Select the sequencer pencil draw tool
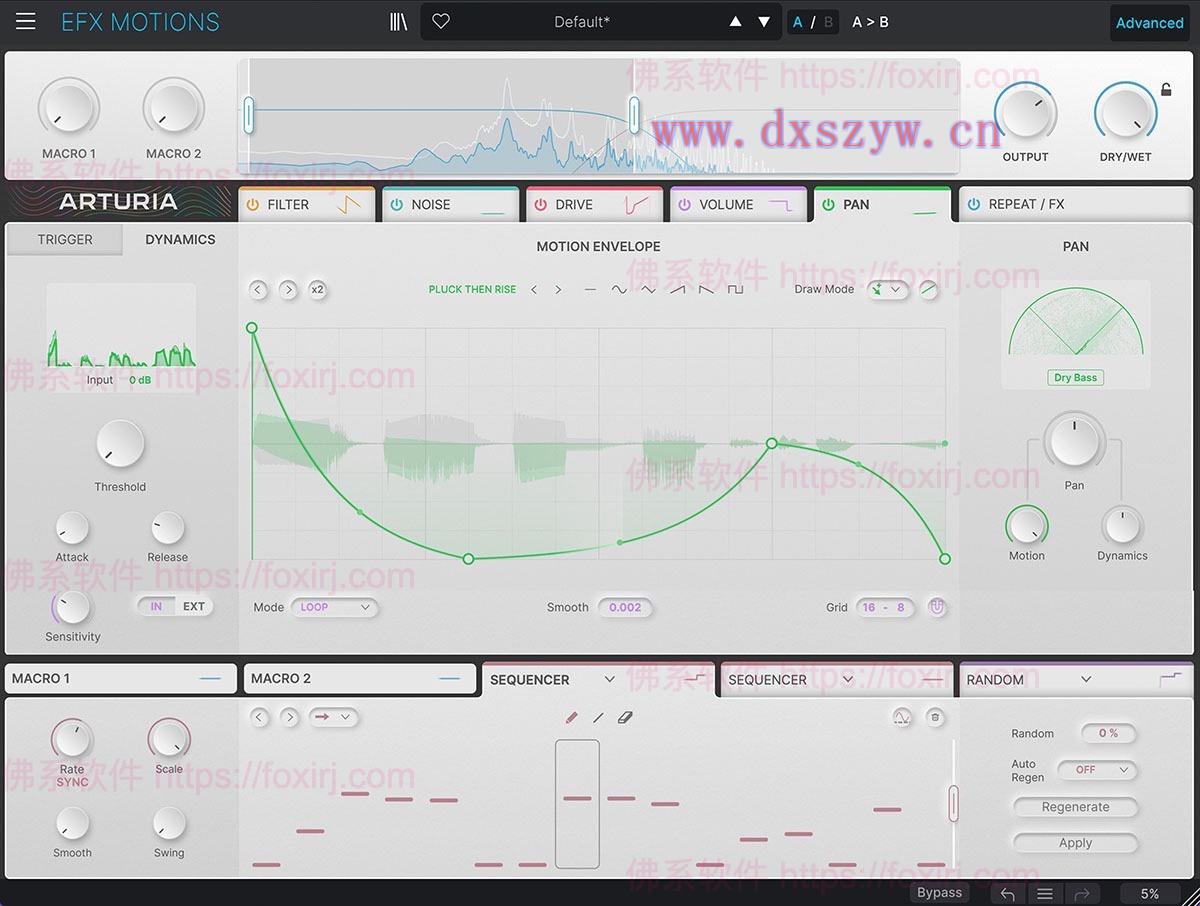The image size is (1200, 906). point(571,718)
